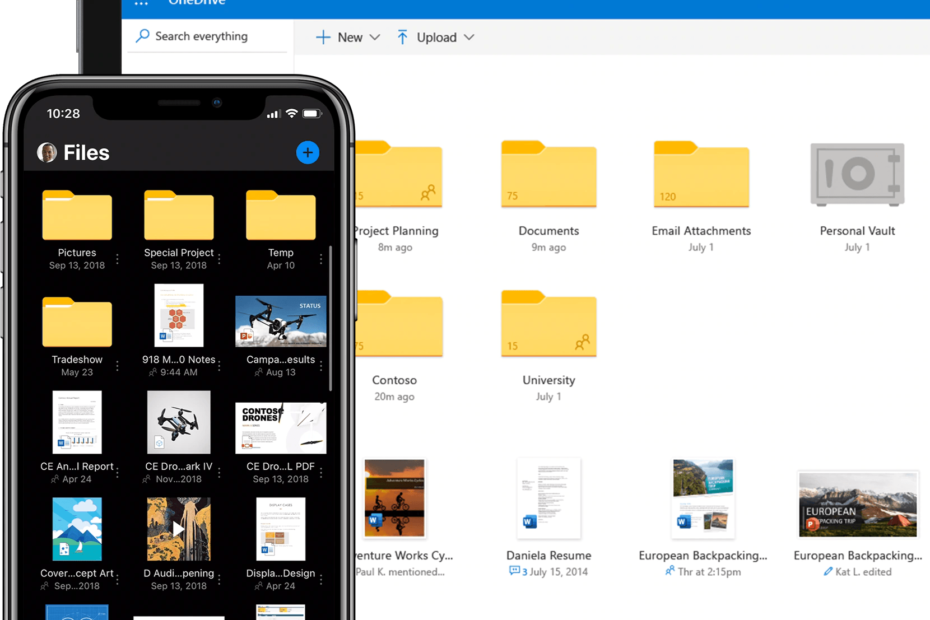Open more options for D Audi...pening
Viewport: 930px width, 620px height.
[x=219, y=580]
